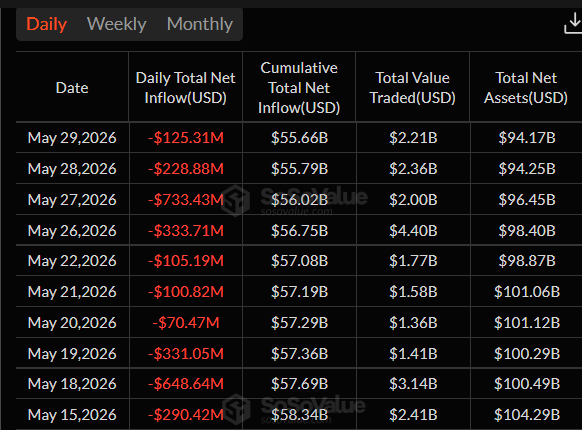The image size is (582, 430).
Task: Click the $101.06B net assets cell
Action: click(x=527, y=291)
